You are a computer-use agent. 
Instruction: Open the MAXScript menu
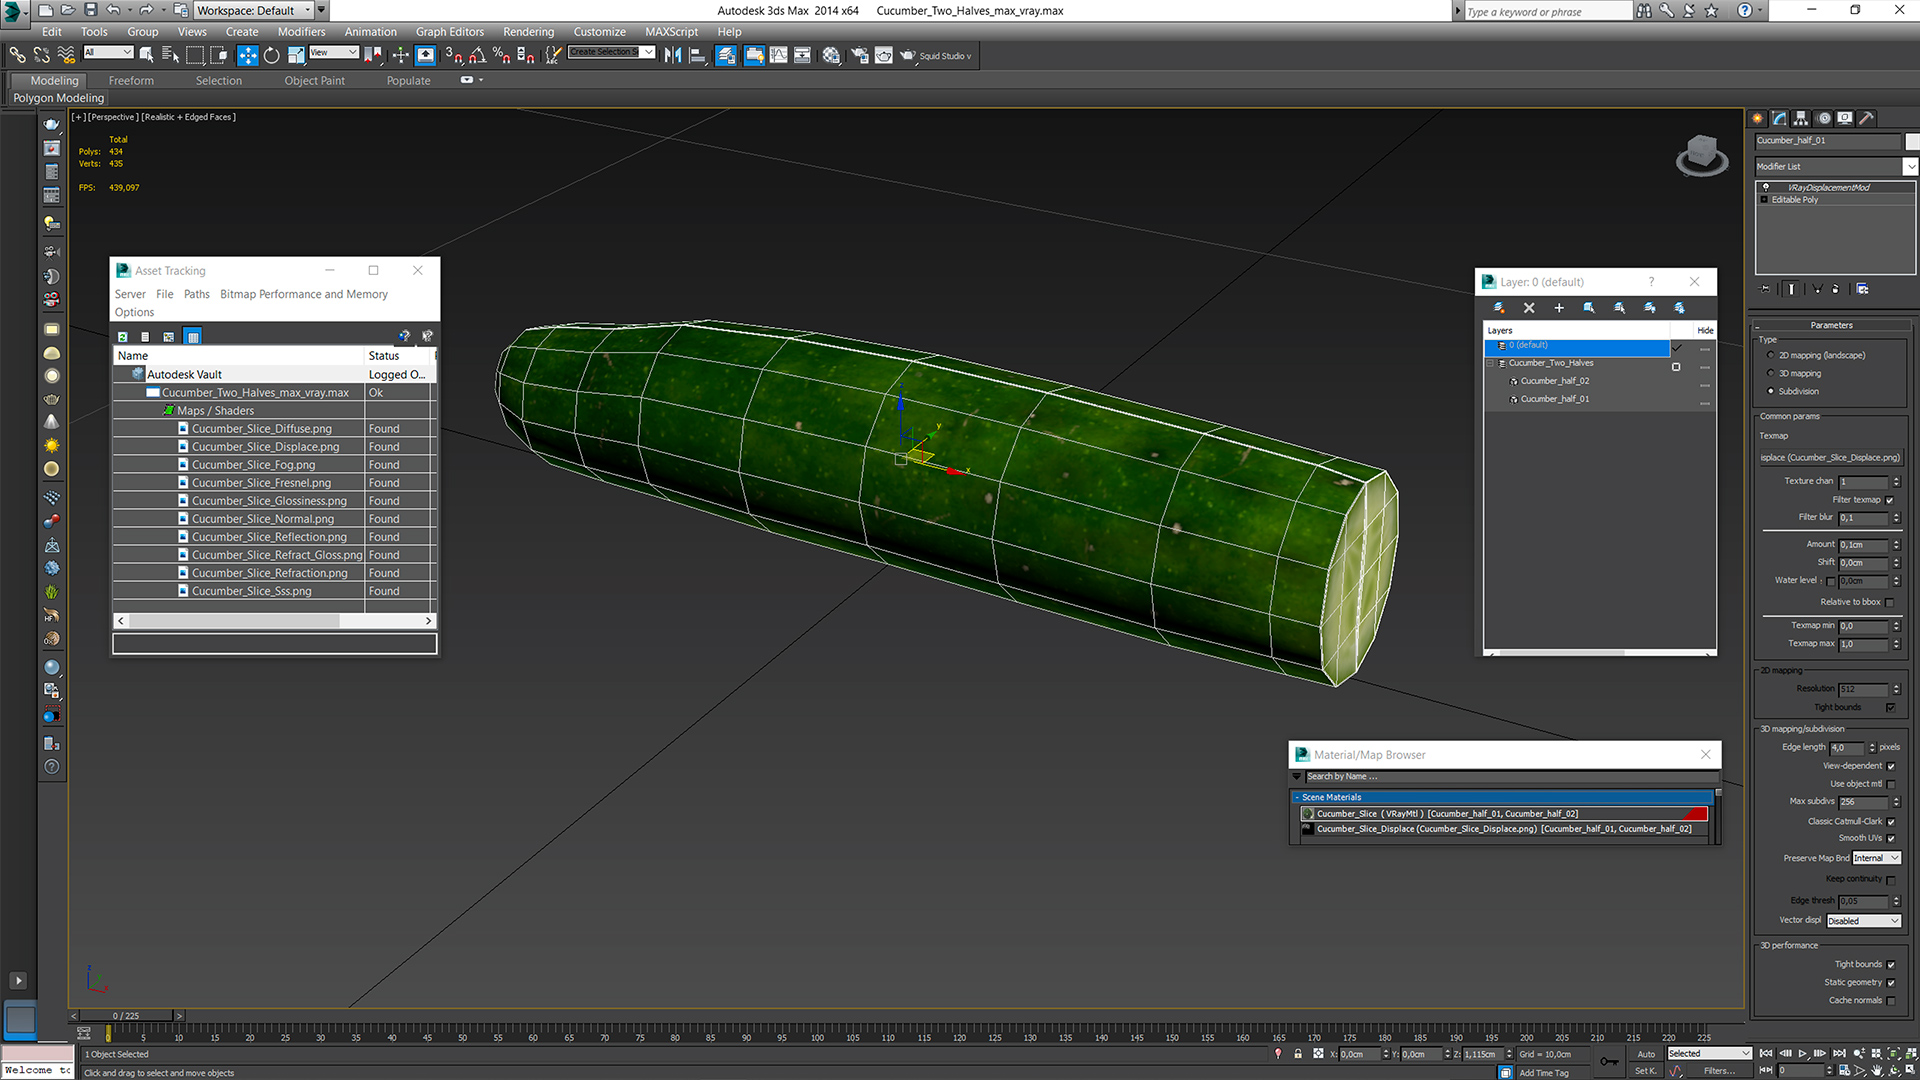(x=671, y=31)
